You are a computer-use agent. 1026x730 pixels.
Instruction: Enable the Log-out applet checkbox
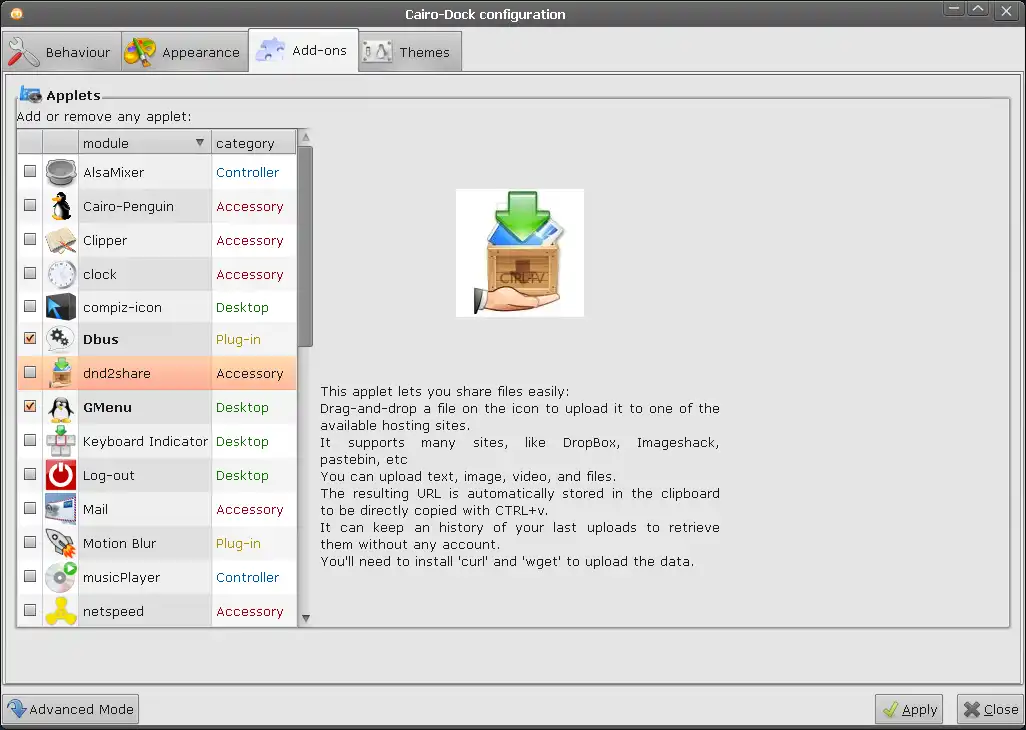30,474
